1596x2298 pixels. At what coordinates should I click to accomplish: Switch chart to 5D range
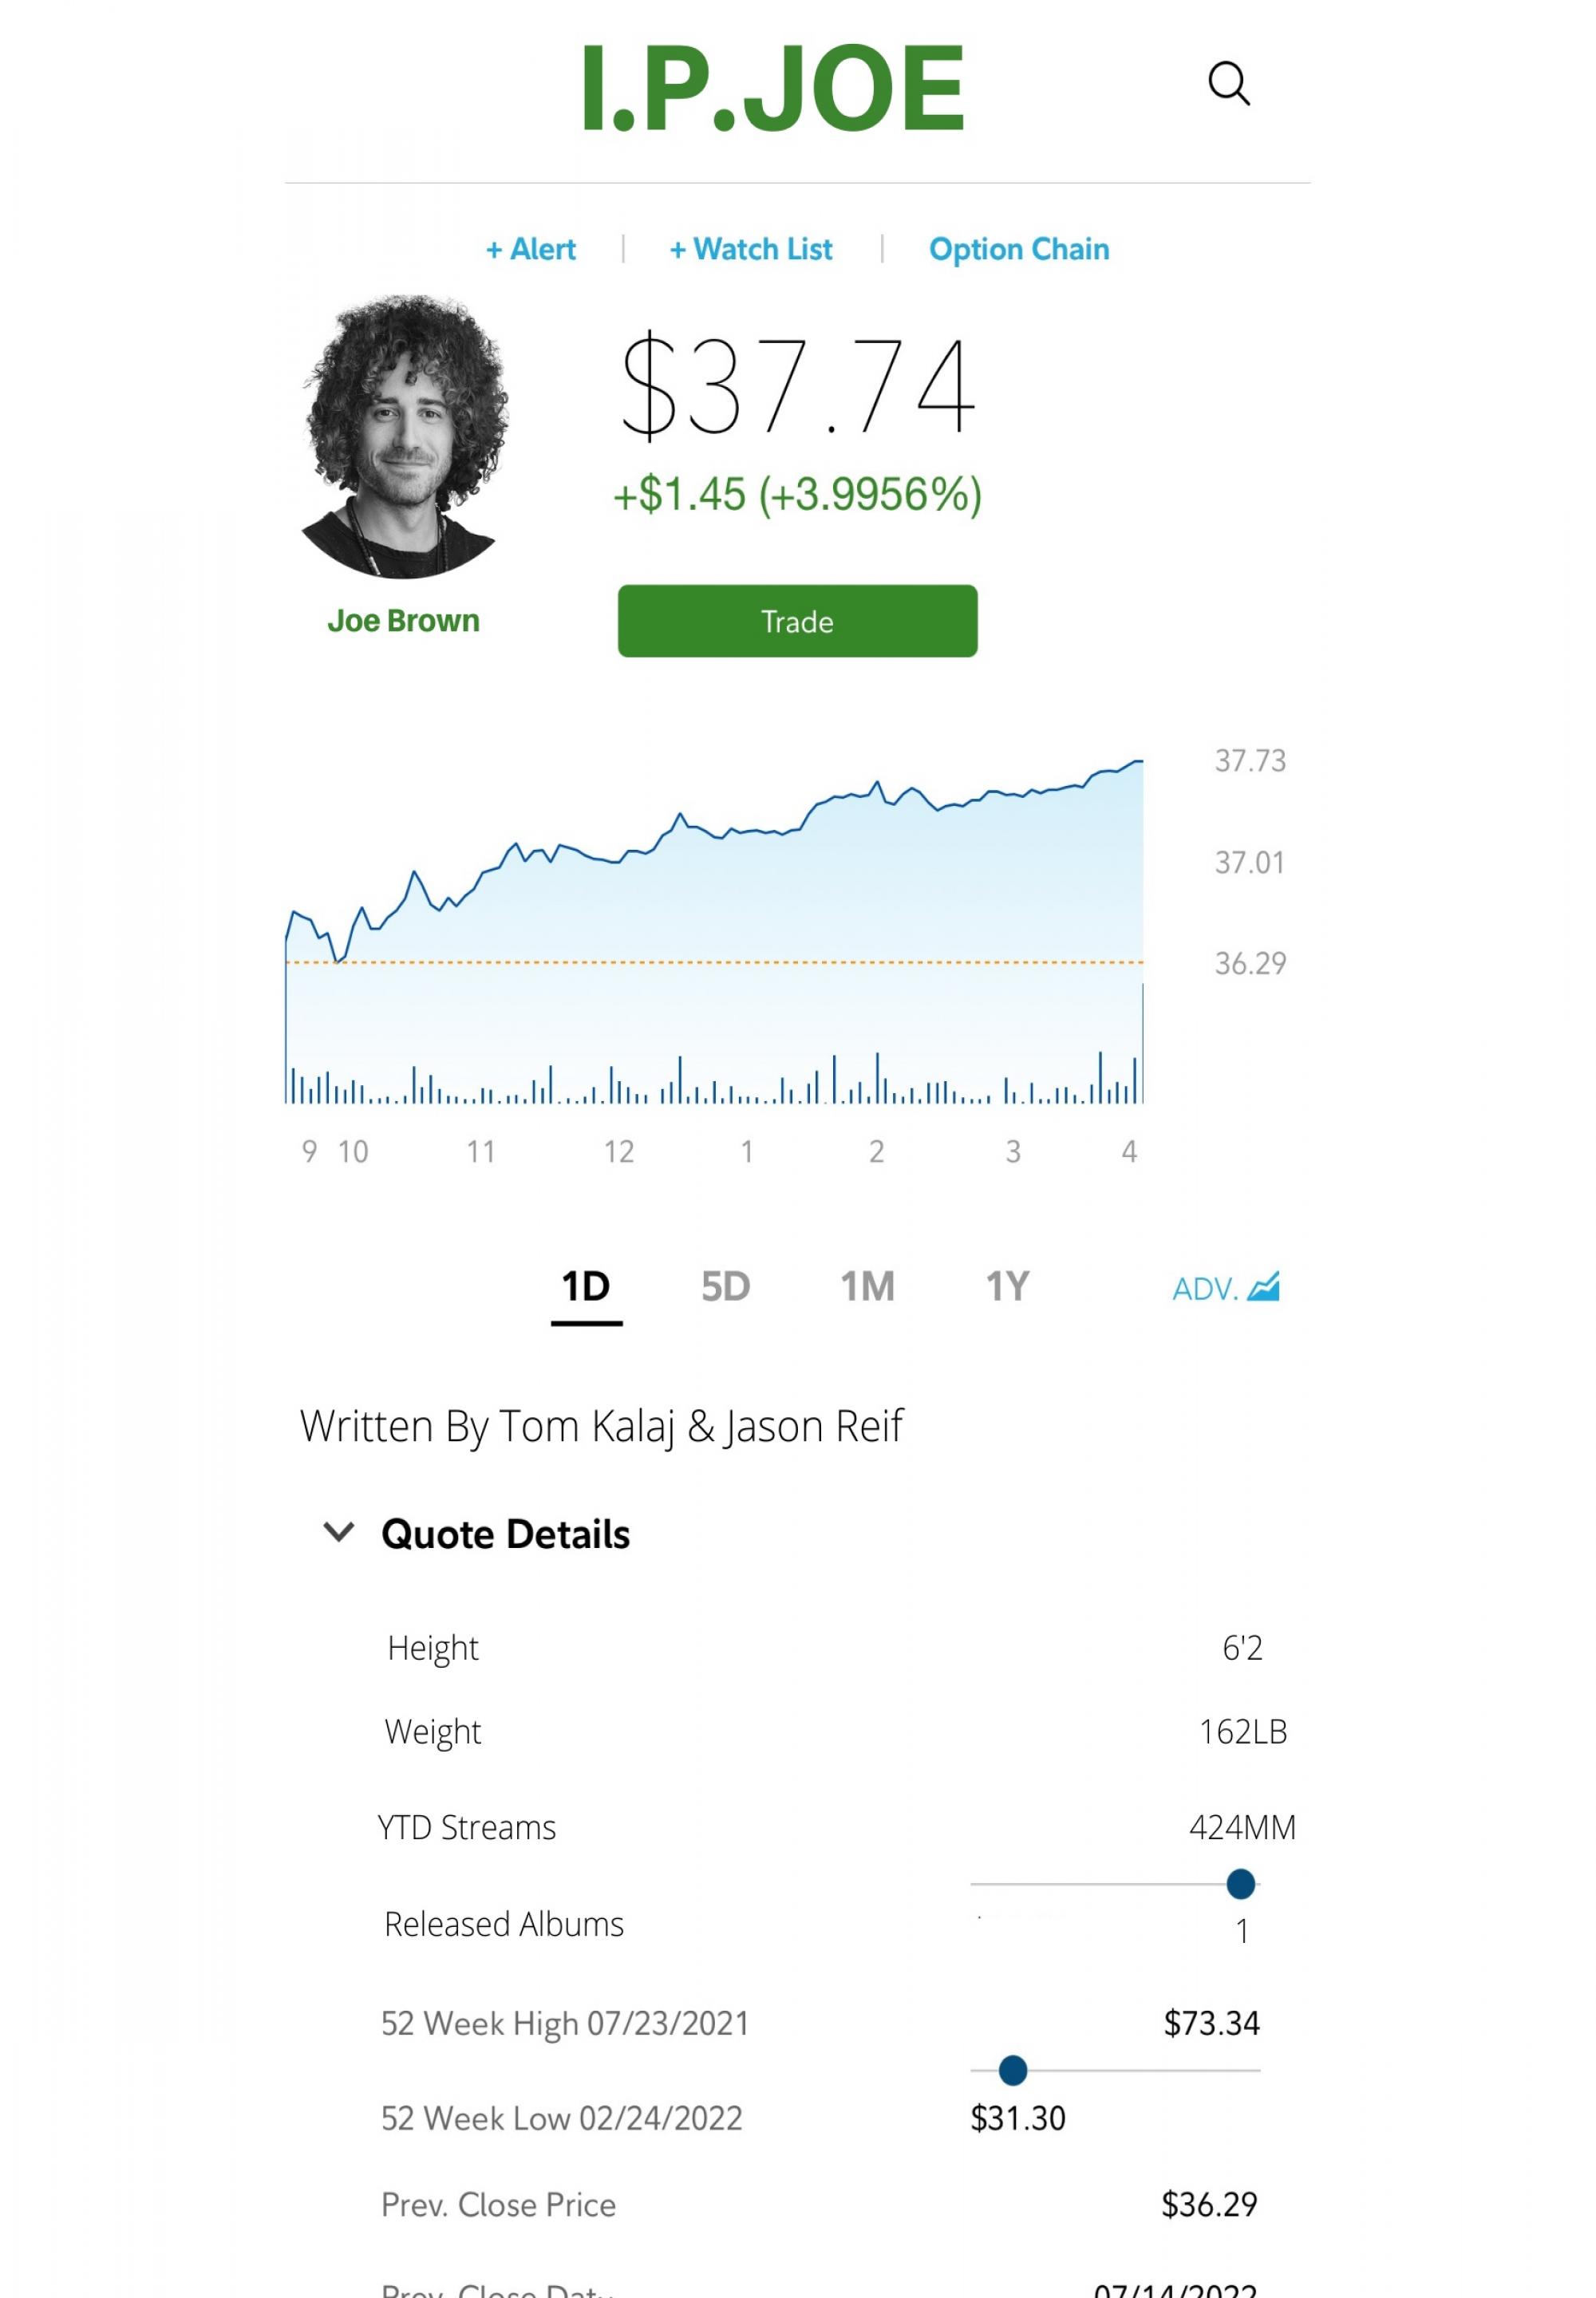click(x=725, y=1287)
